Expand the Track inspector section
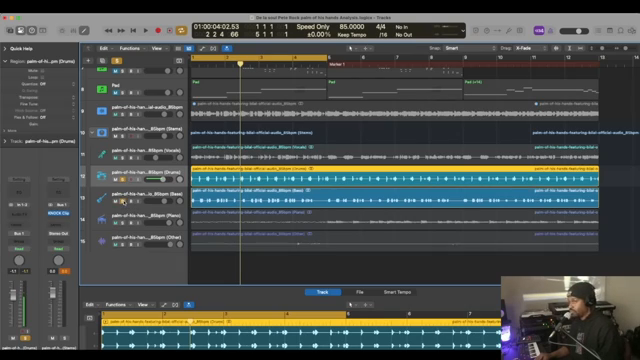Screen dimensions: 640x360 [5, 141]
